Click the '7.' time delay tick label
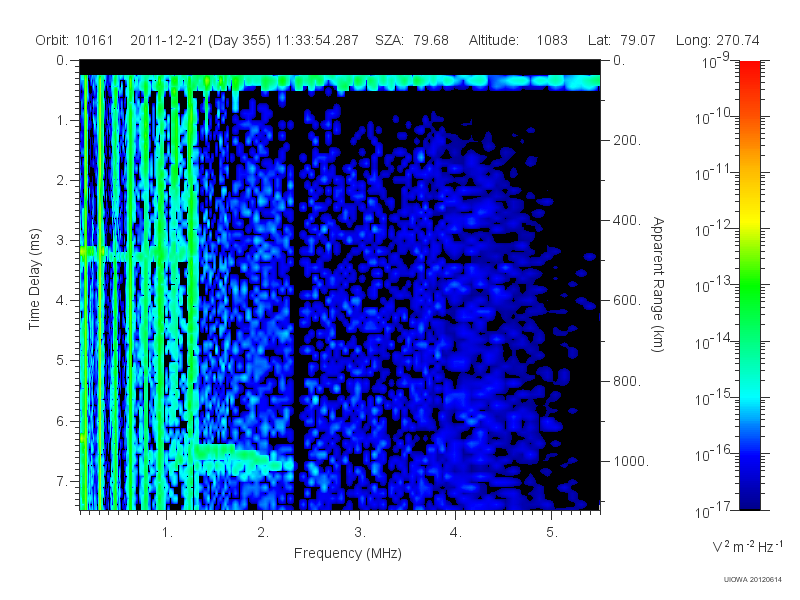Image resolution: width=800 pixels, height=600 pixels. pyautogui.click(x=62, y=481)
